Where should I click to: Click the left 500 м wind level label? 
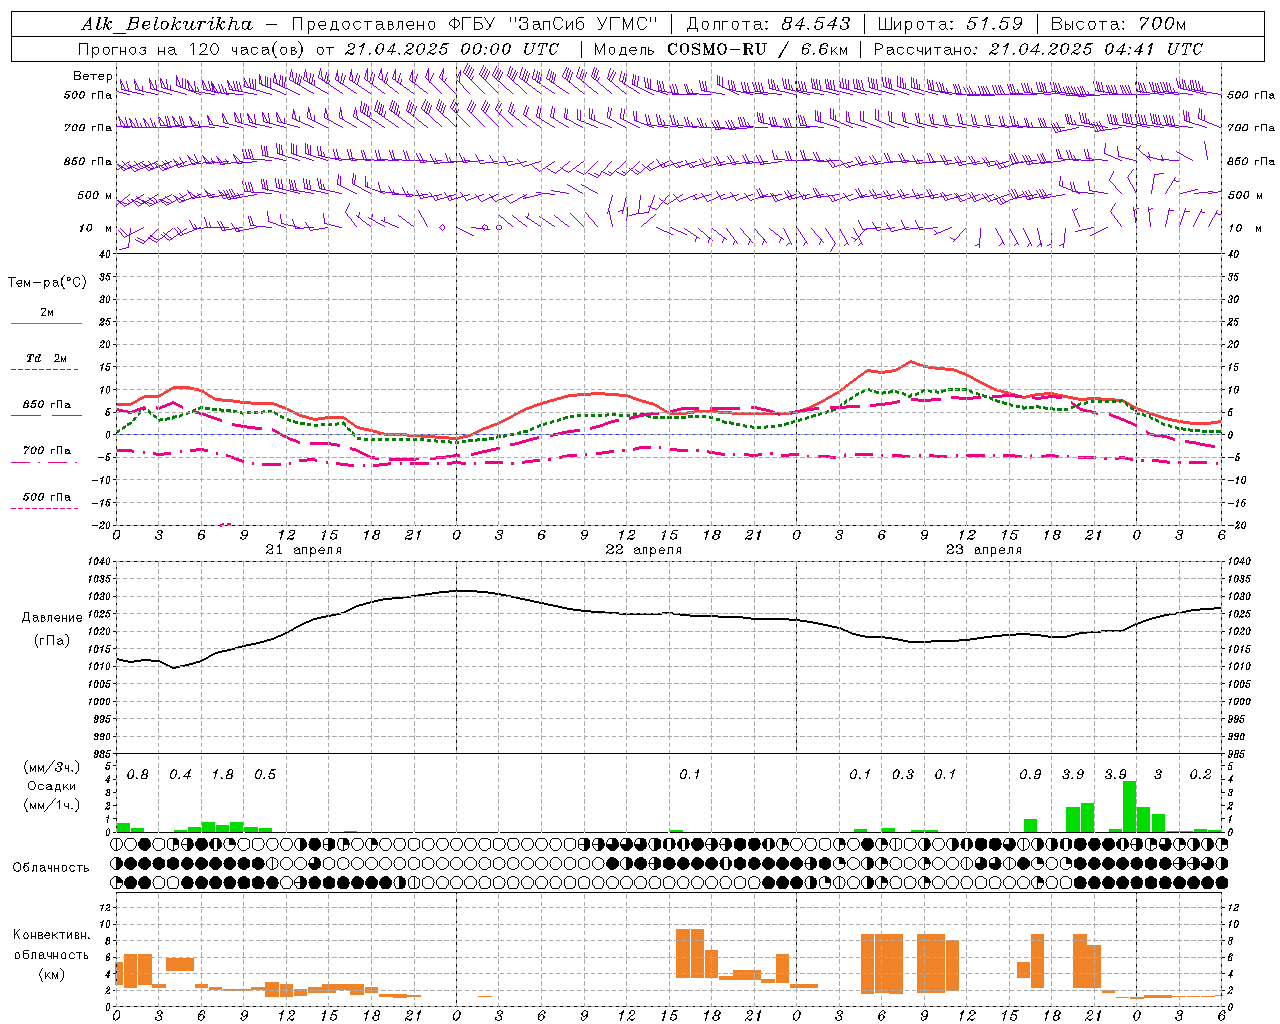tap(95, 195)
